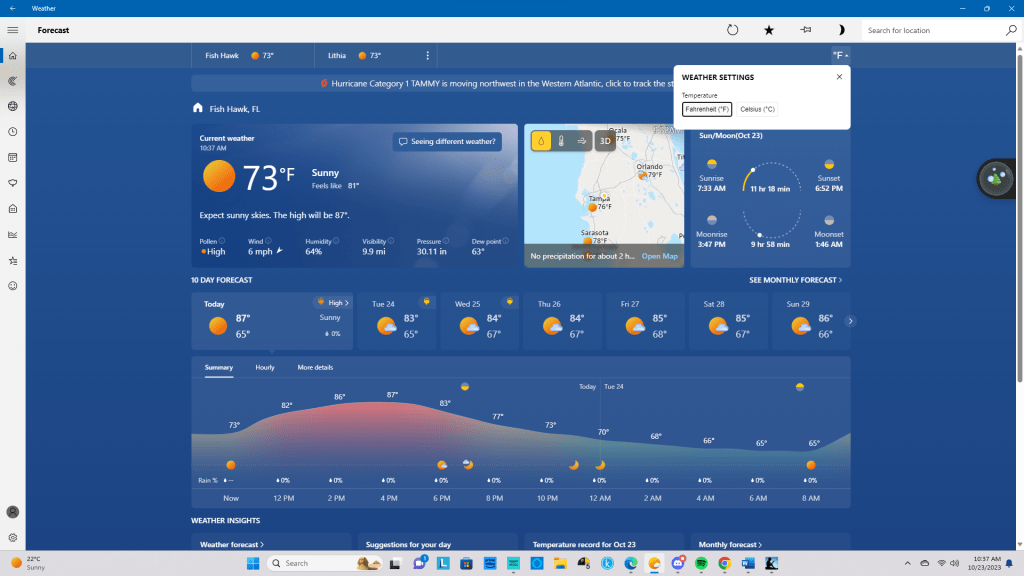Switch the map to 3D view
1024x576 pixels.
(x=605, y=141)
